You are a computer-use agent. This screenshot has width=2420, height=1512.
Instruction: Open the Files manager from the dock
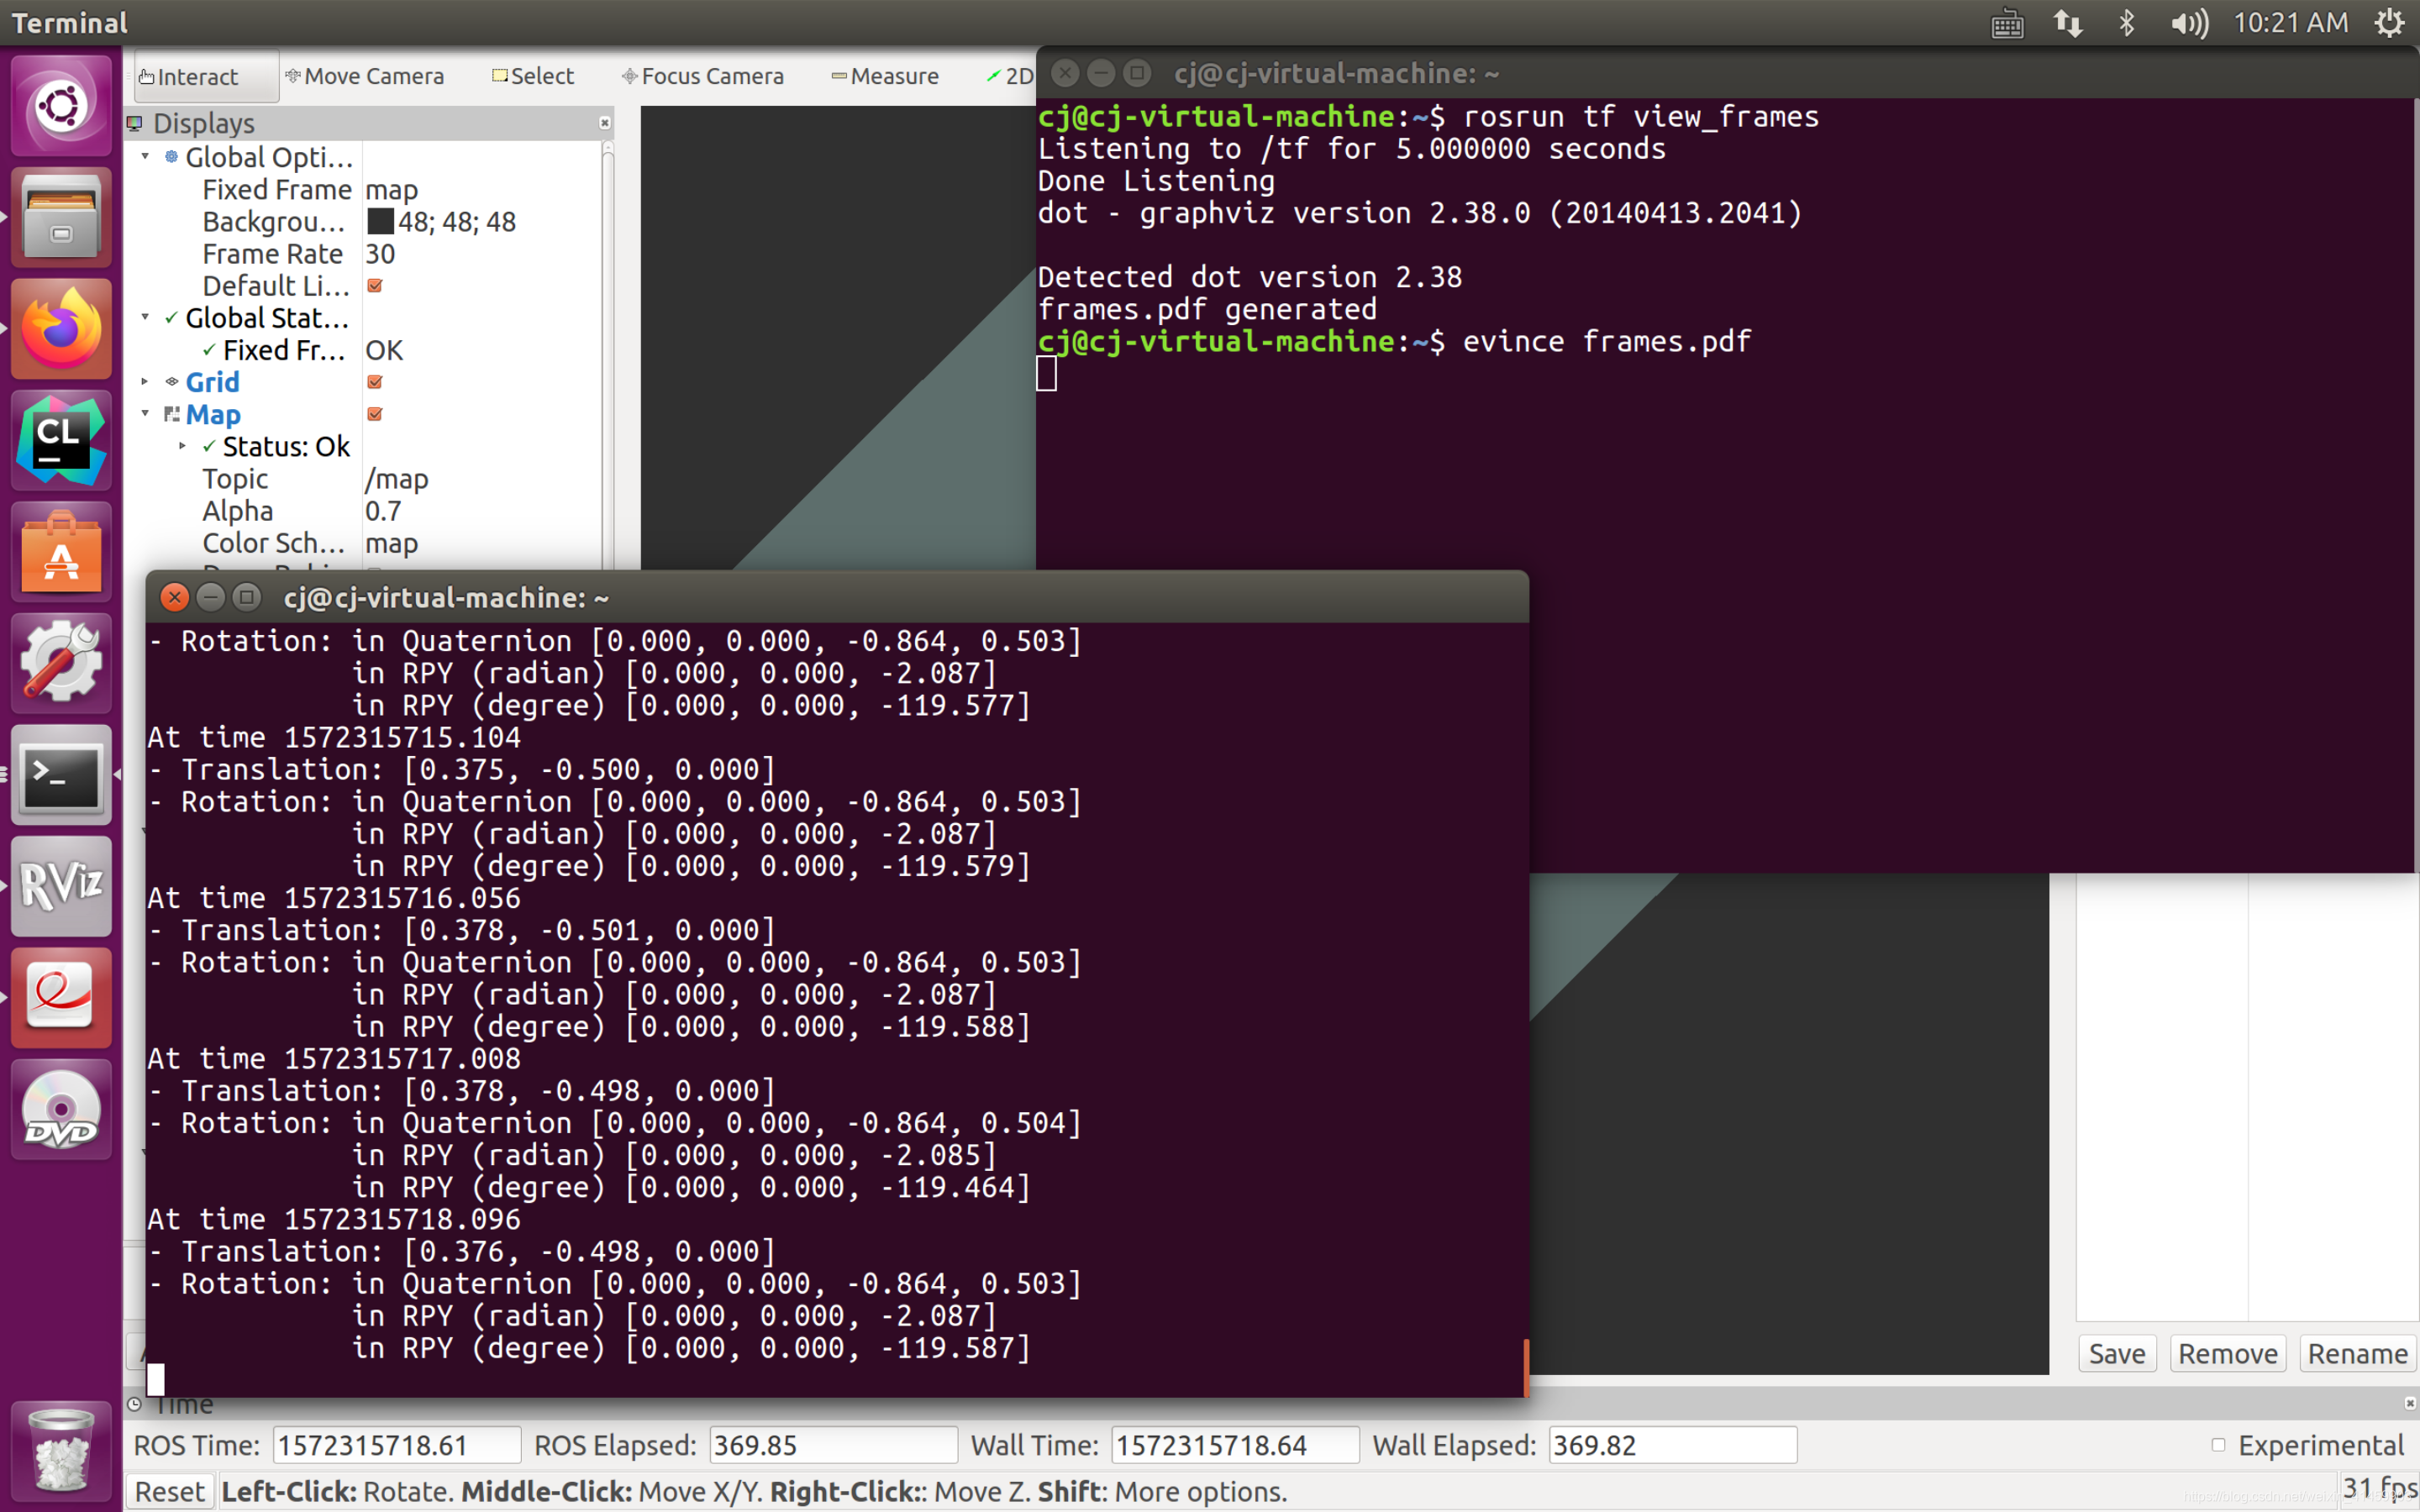[62, 217]
